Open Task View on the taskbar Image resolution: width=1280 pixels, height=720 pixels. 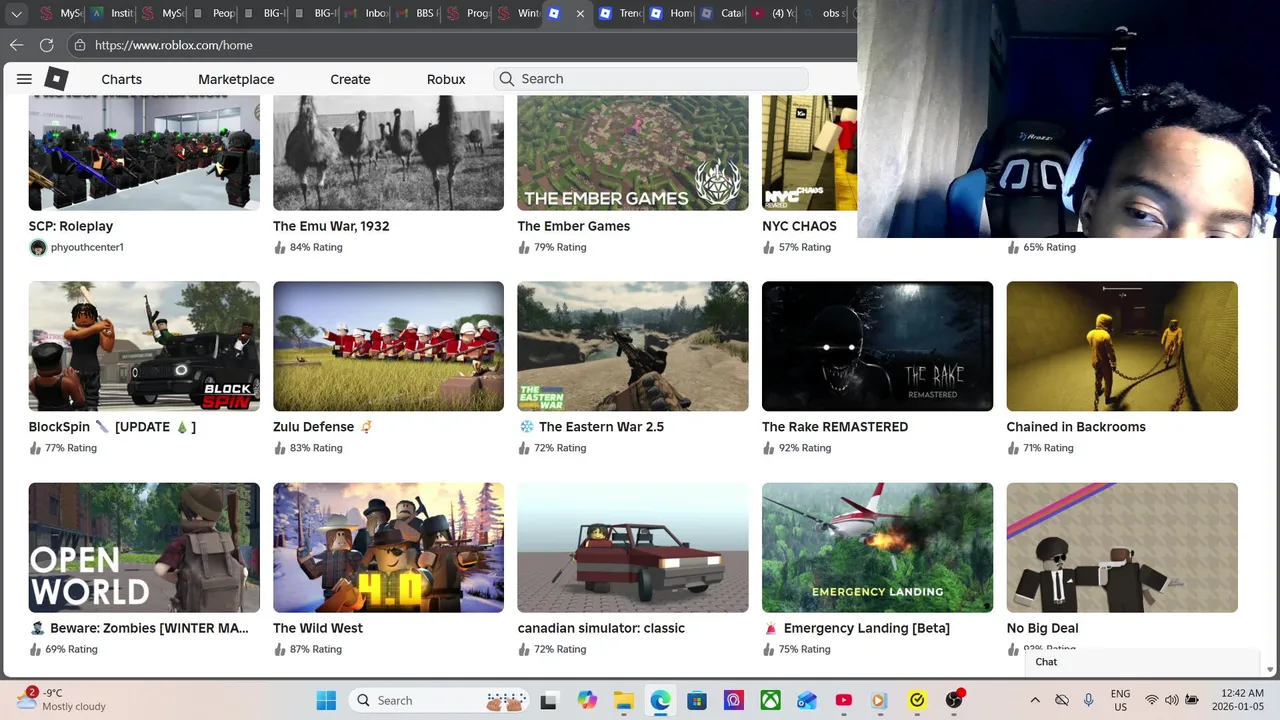(548, 701)
